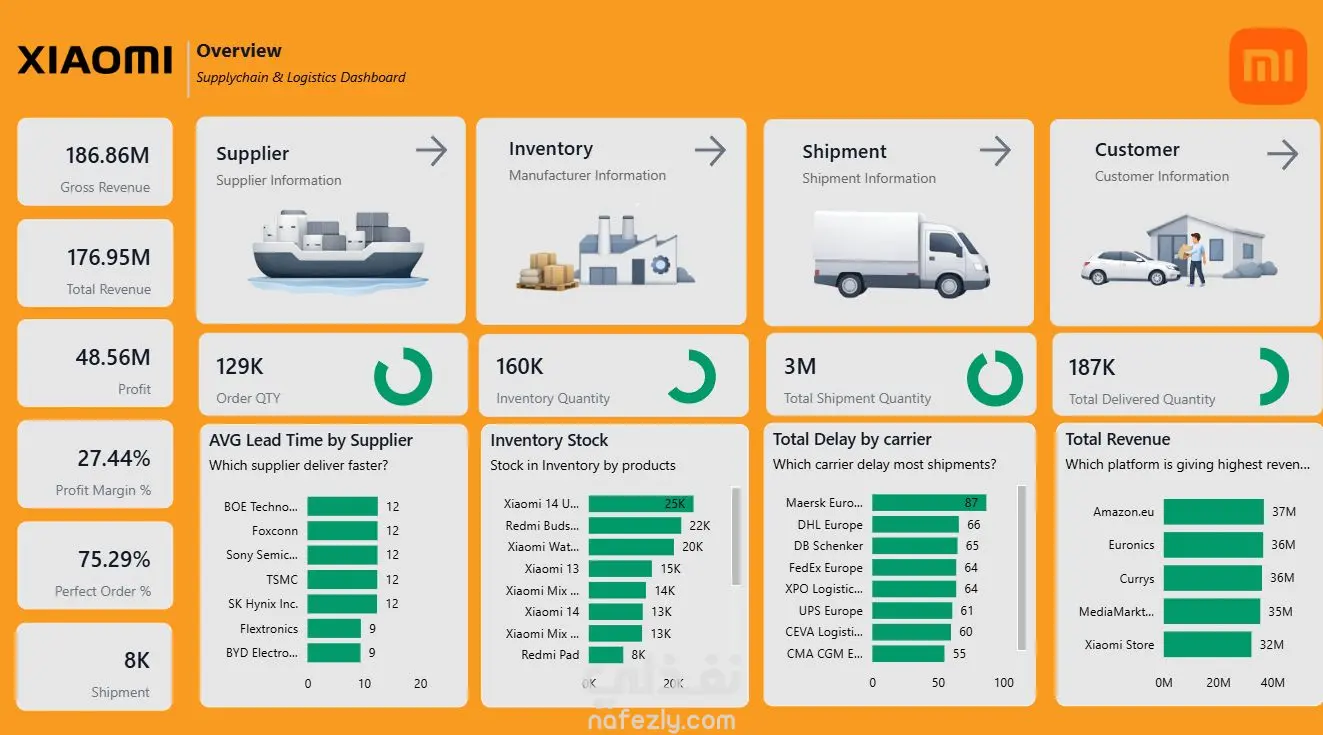This screenshot has height=735, width=1323.
Task: Open the Supplier navigation card title
Action: (252, 154)
